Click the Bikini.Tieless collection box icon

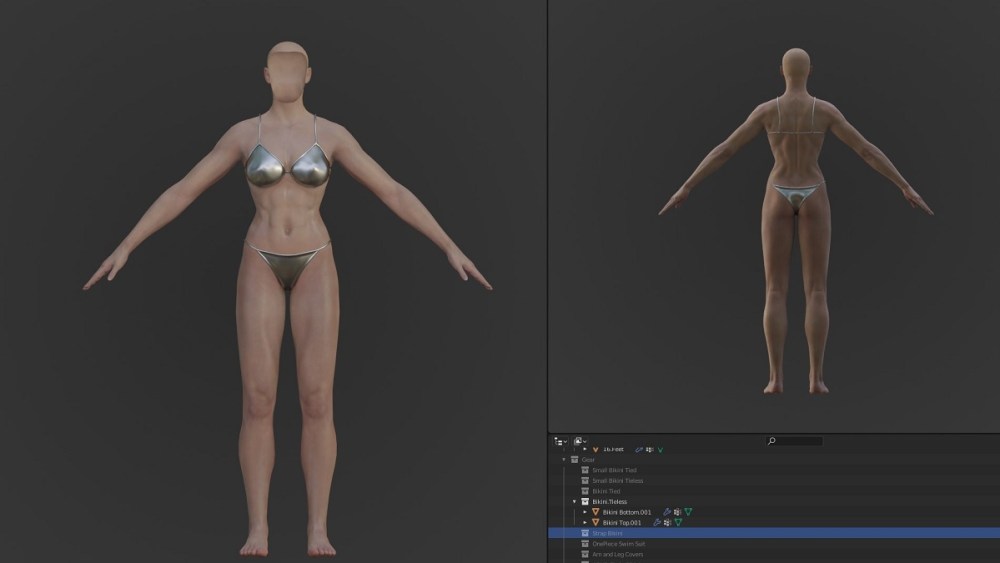point(585,501)
